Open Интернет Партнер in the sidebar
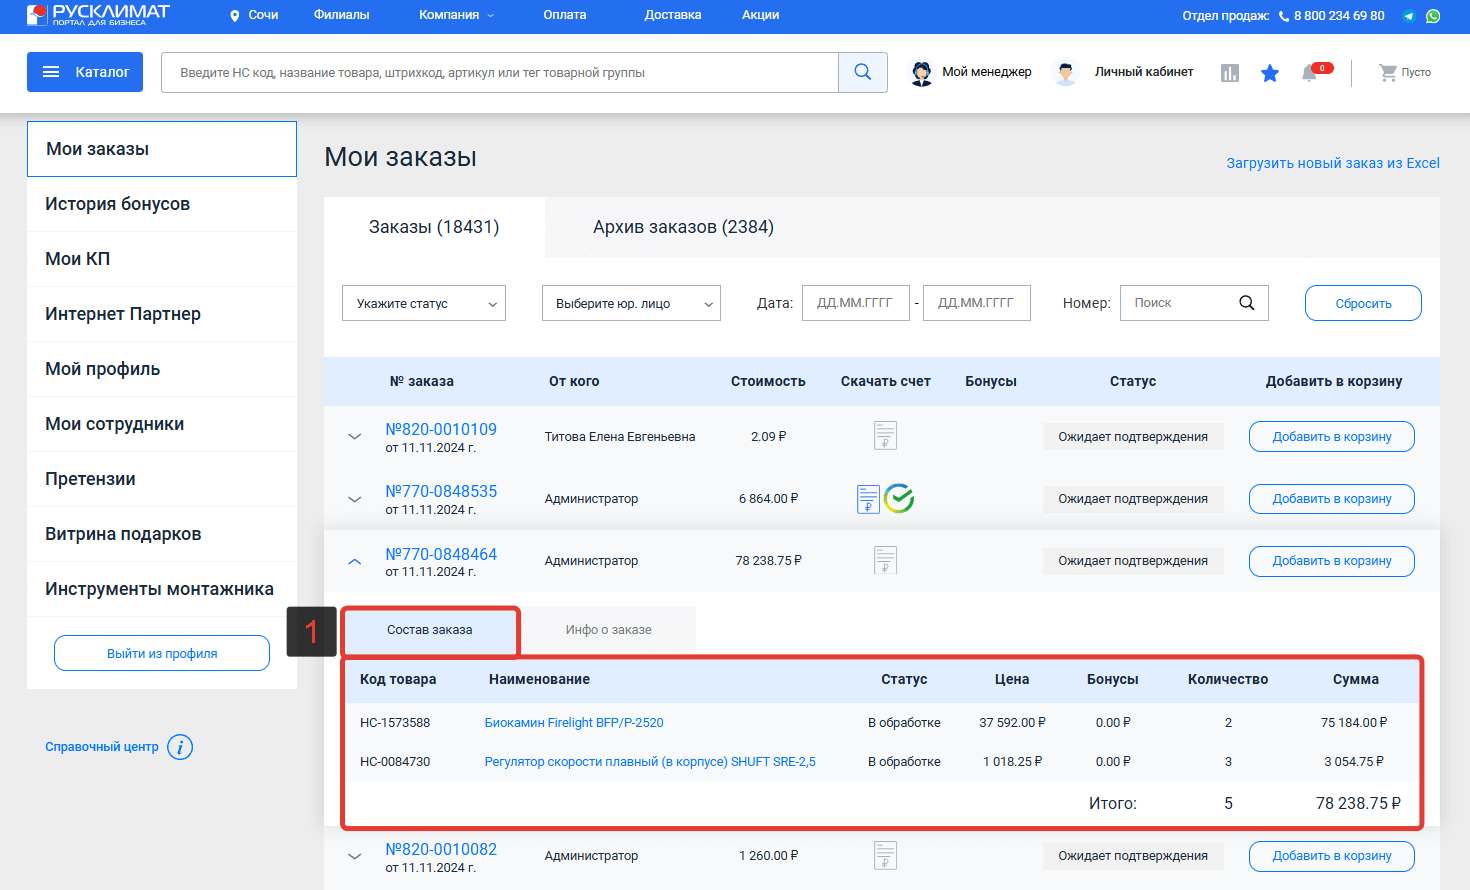 click(x=162, y=314)
